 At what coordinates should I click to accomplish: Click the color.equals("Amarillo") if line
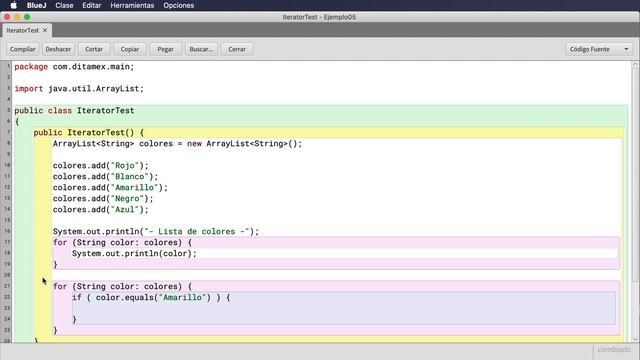(151, 298)
